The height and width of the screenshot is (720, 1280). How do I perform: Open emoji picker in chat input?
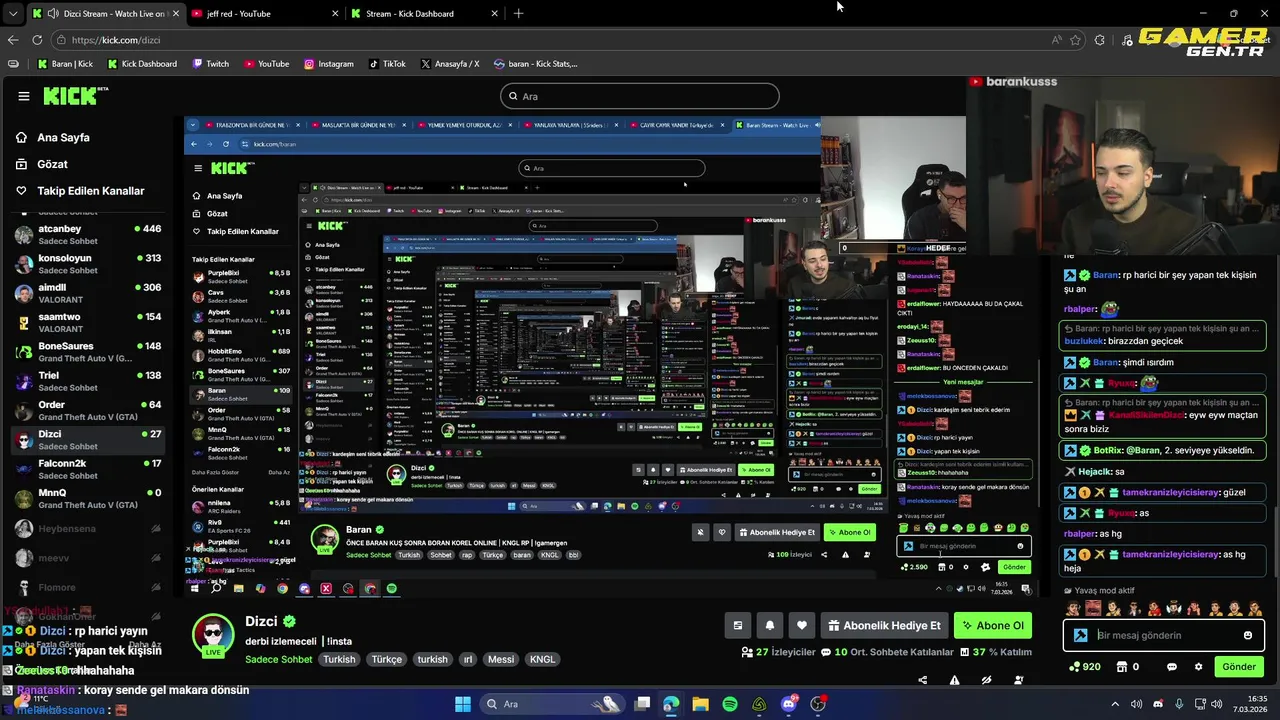point(1248,635)
